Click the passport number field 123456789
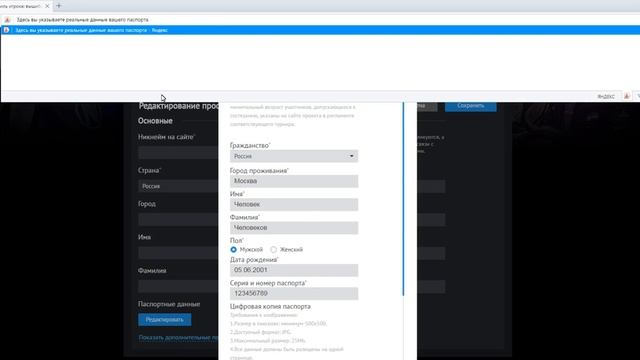The height and width of the screenshot is (360, 640). tap(294, 293)
